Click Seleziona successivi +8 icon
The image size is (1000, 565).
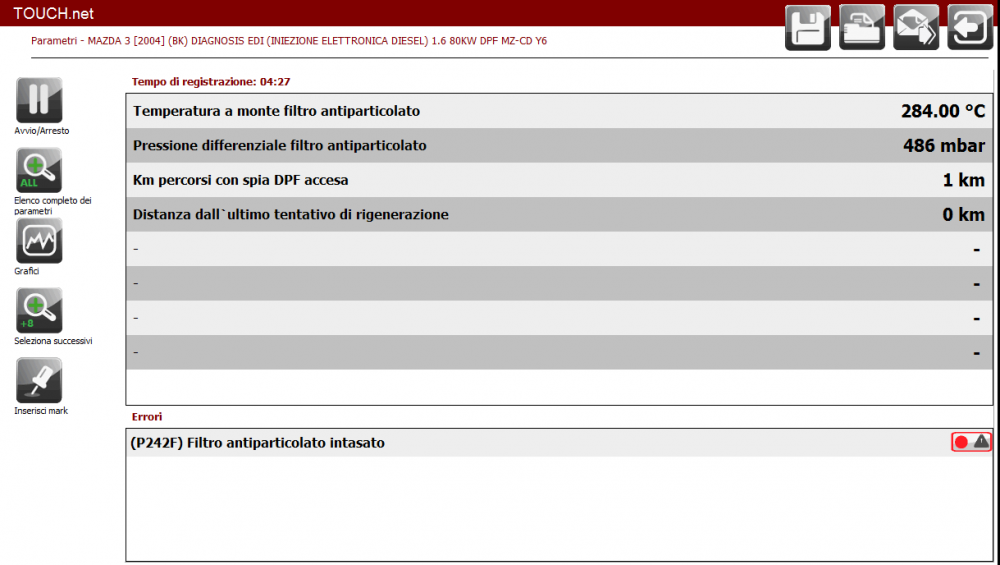click(x=39, y=311)
